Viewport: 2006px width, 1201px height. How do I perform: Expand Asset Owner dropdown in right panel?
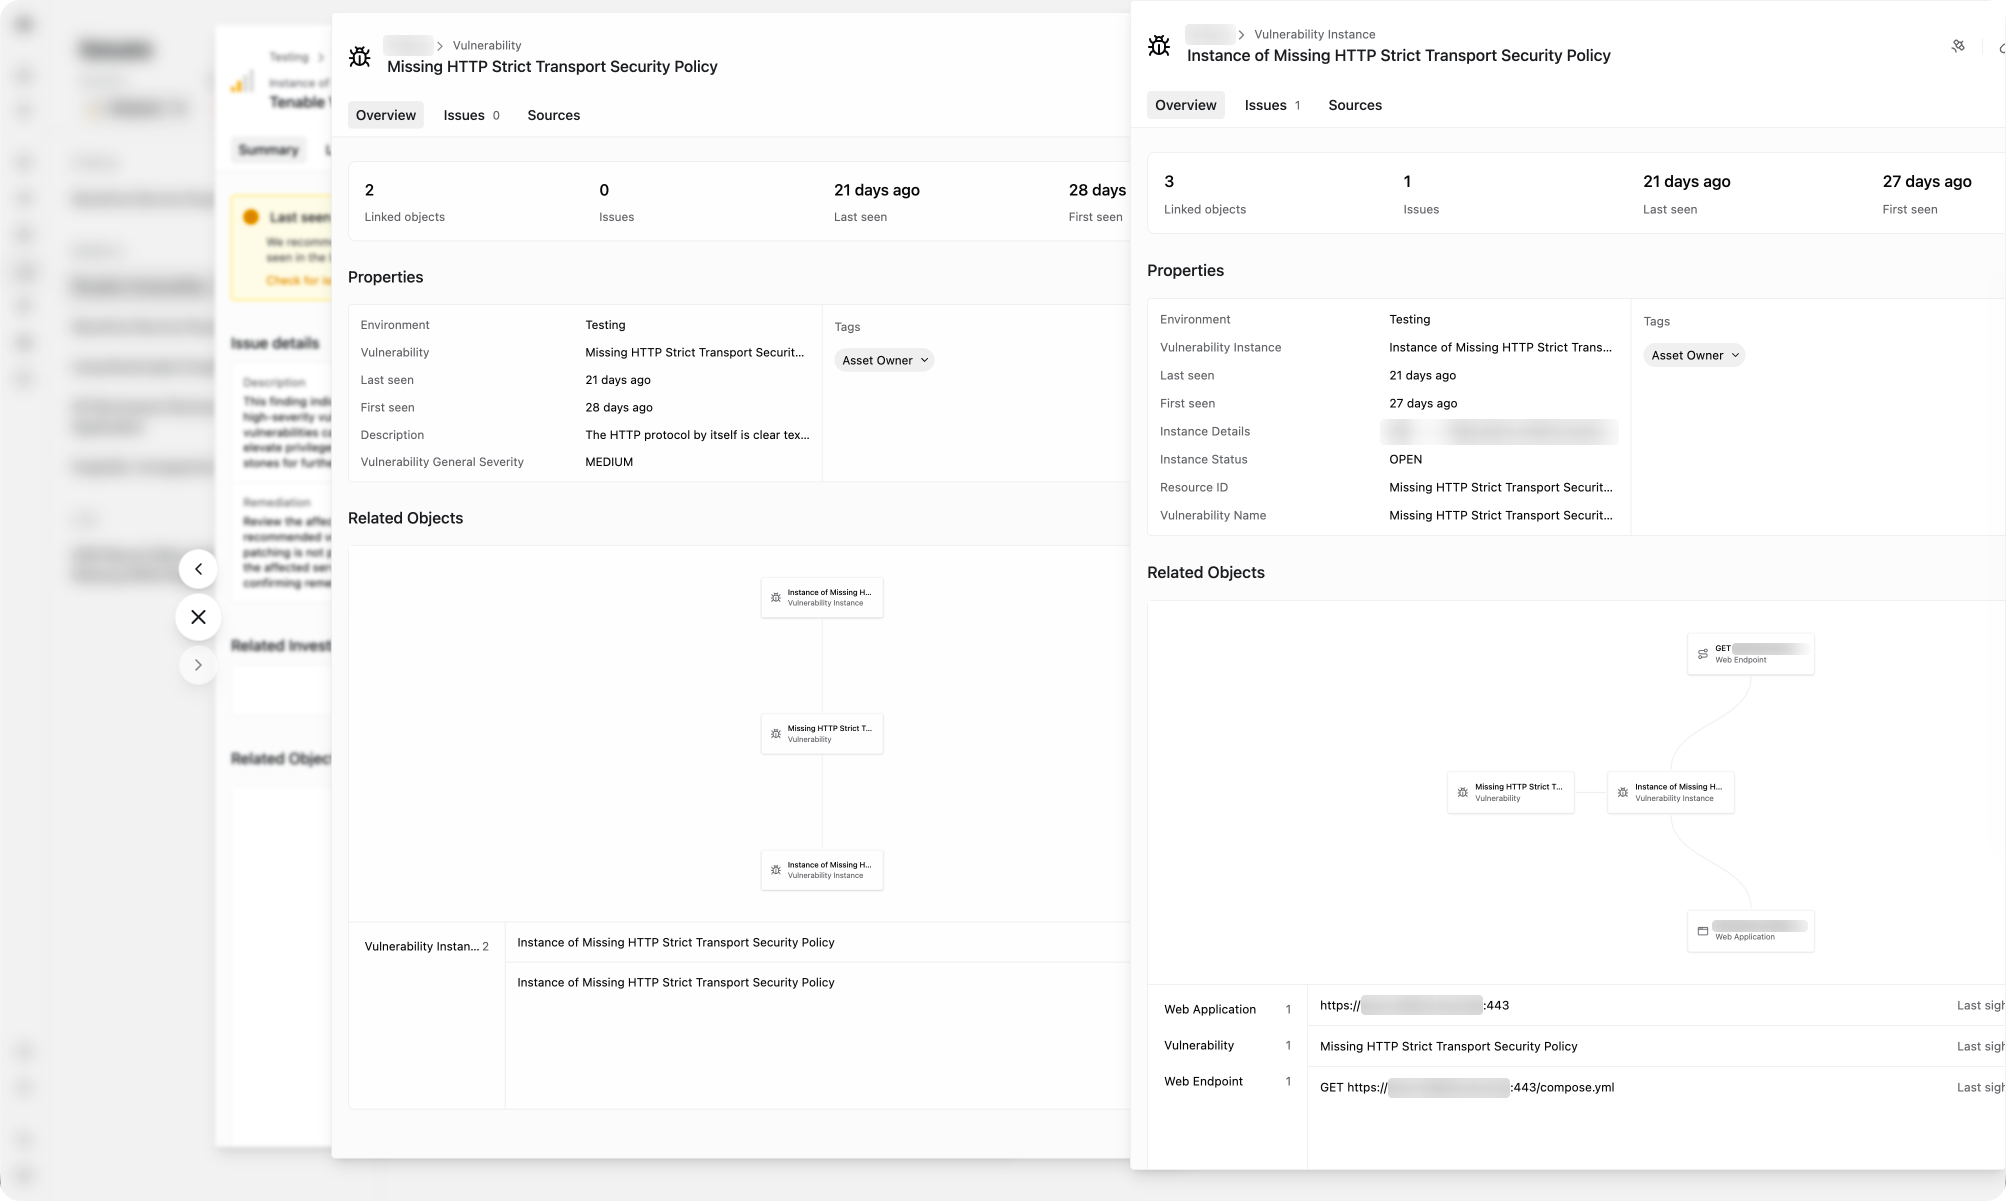coord(1694,355)
